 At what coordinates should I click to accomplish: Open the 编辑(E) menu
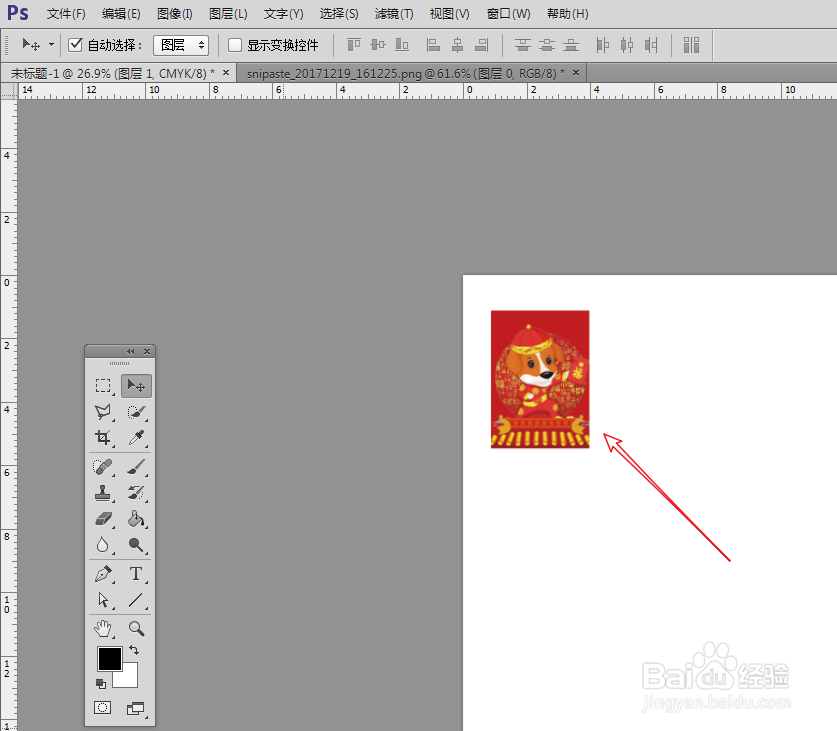[x=121, y=14]
